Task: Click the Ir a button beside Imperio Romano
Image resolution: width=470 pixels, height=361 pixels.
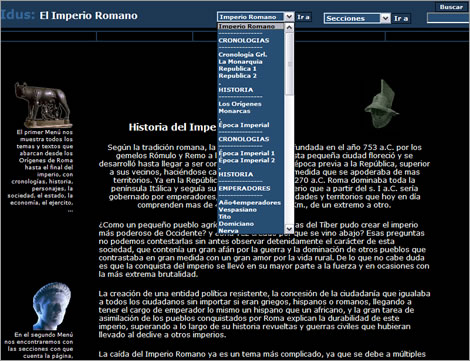Action: tap(303, 17)
